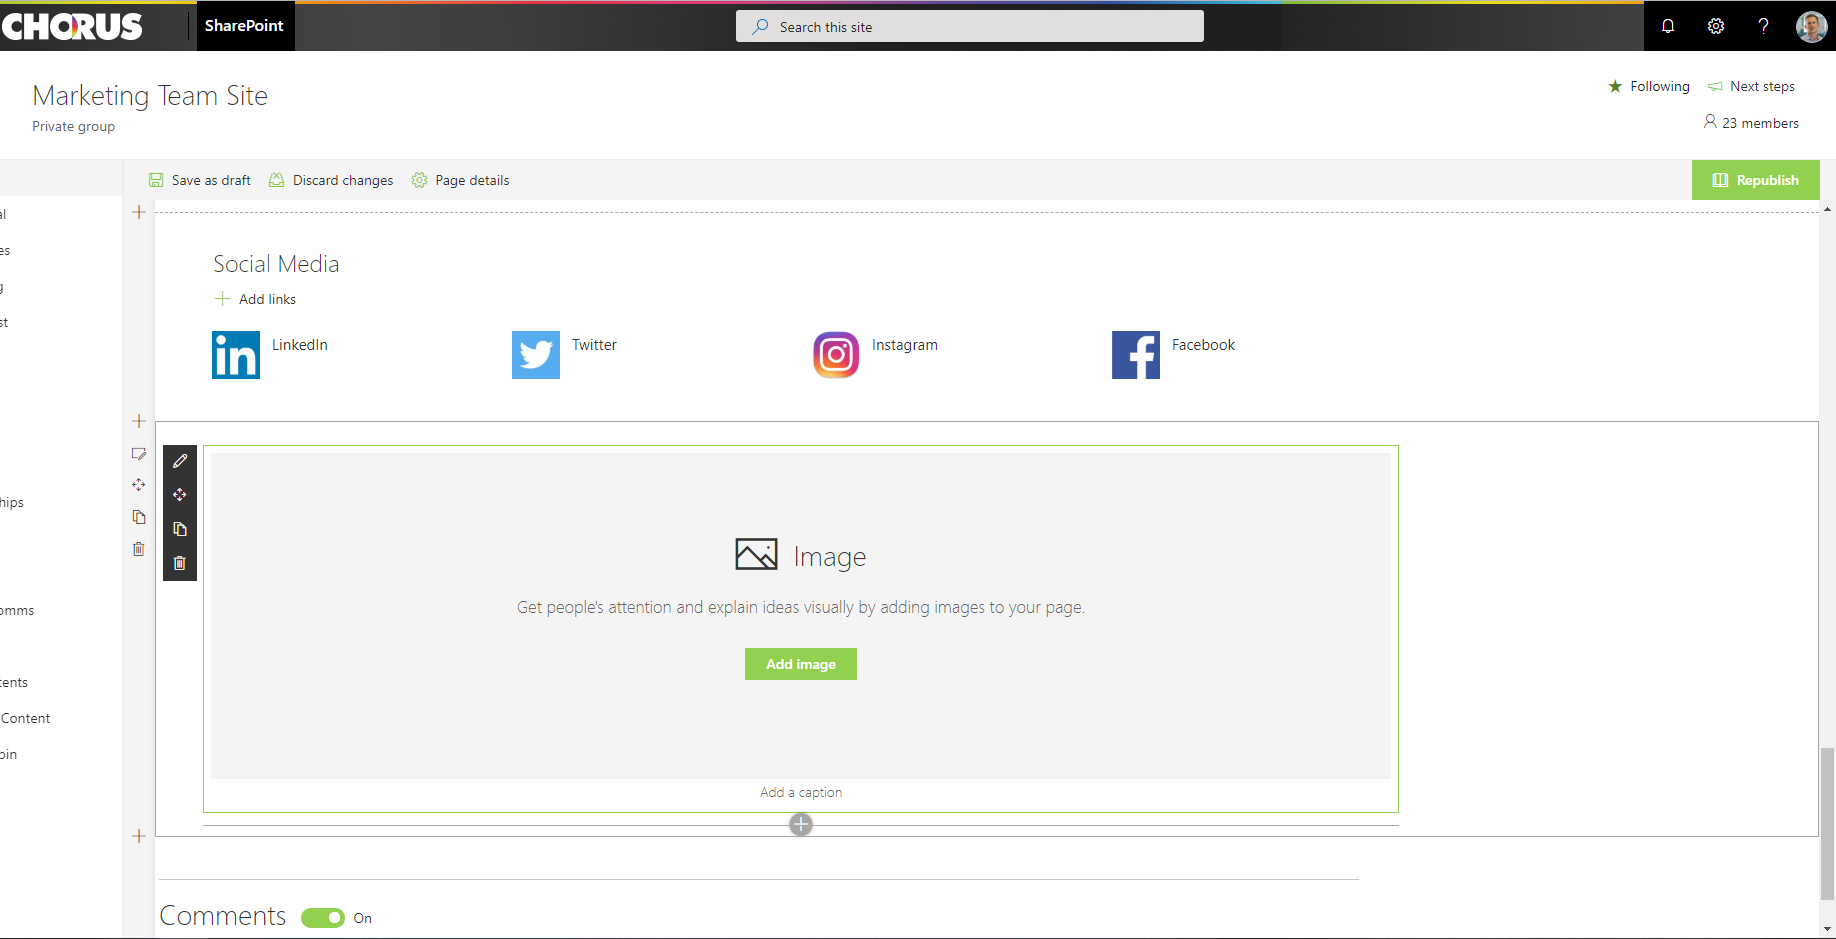This screenshot has height=939, width=1836.
Task: Open Page details pane
Action: (x=460, y=180)
